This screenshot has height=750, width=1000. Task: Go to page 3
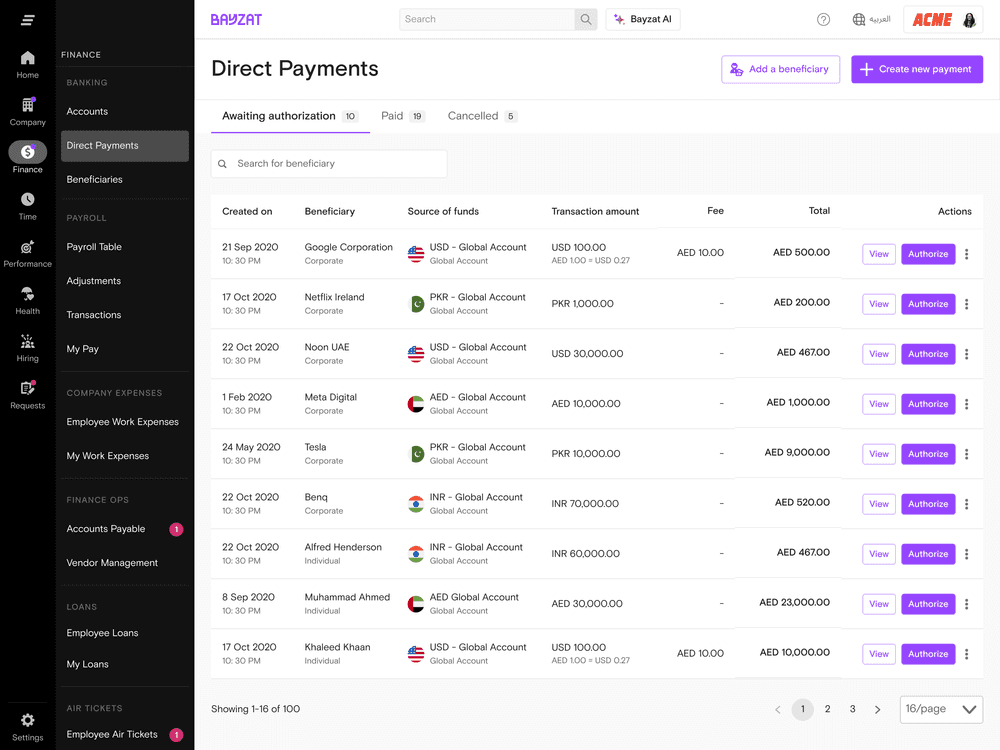(x=852, y=709)
